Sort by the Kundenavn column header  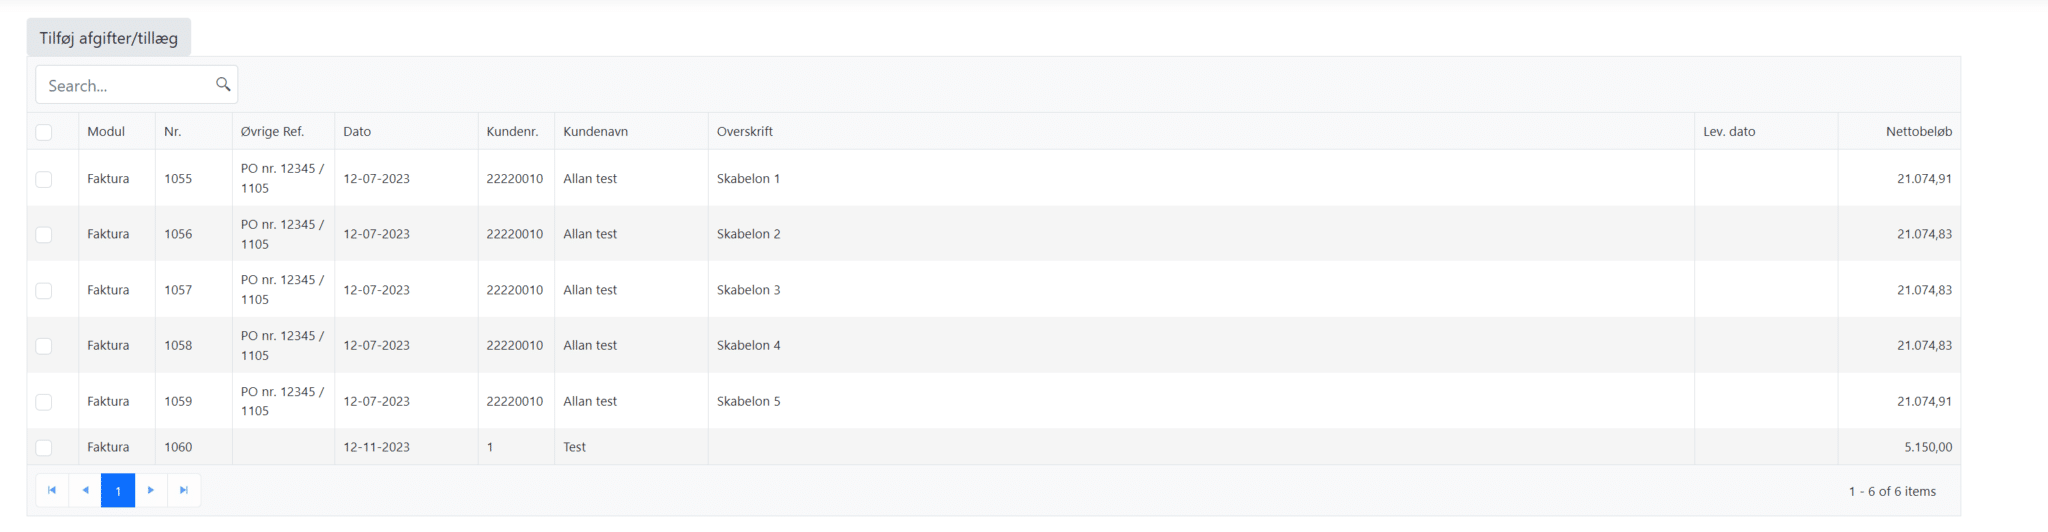coord(595,132)
